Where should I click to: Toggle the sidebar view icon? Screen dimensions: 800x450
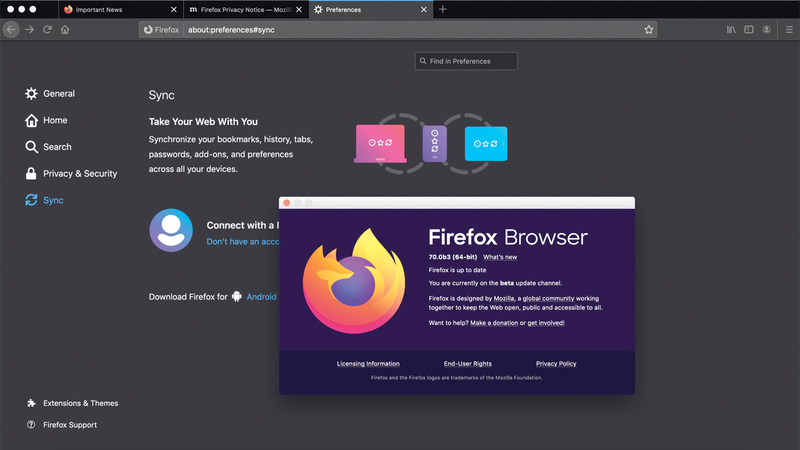click(748, 30)
